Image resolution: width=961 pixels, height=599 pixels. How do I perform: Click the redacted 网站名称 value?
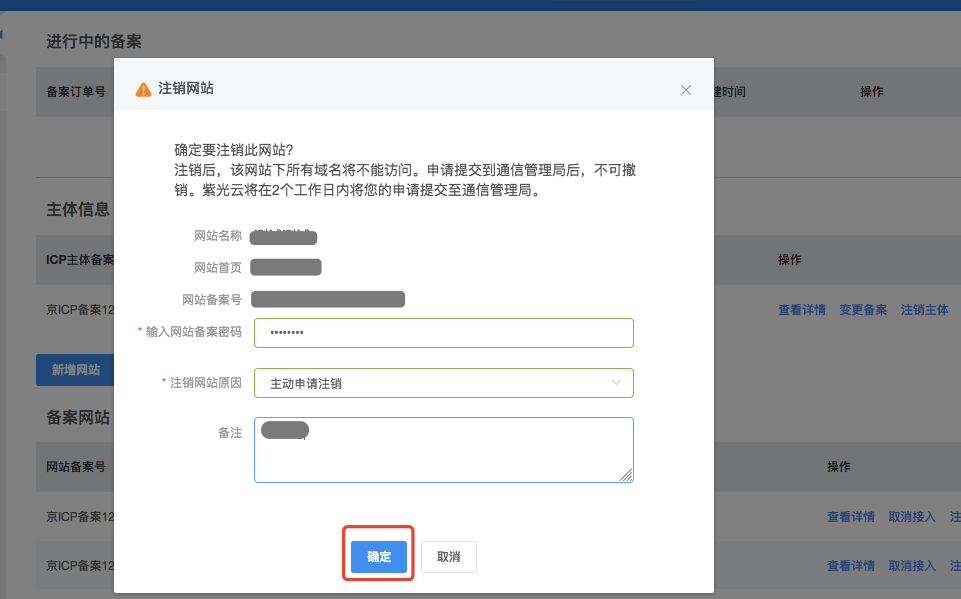click(284, 237)
